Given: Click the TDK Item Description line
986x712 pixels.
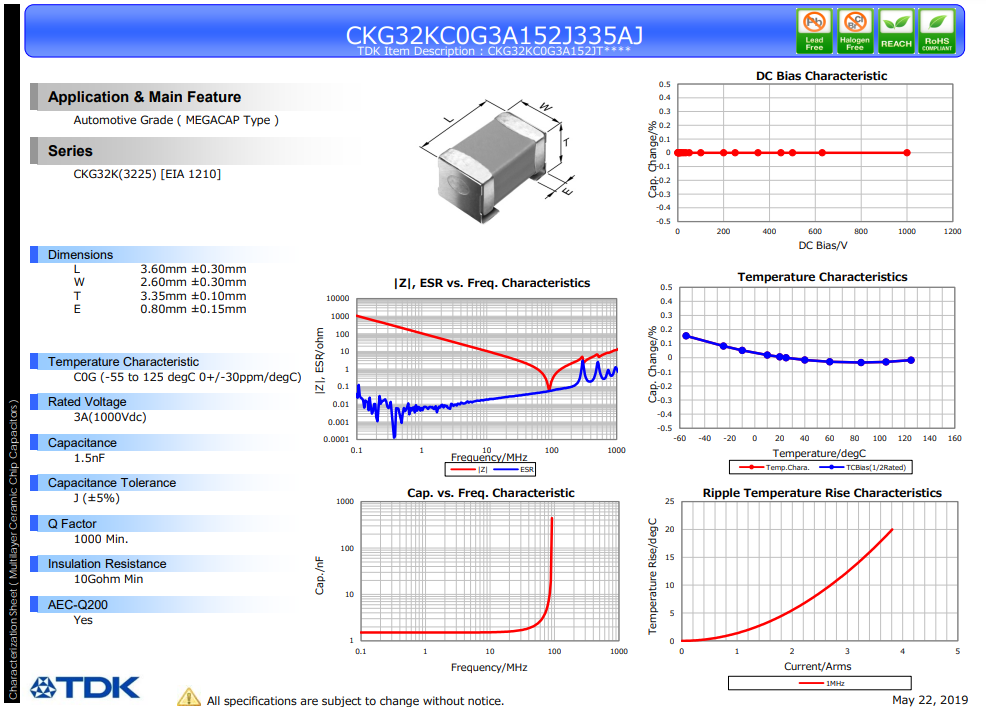Looking at the screenshot, I should 494,51.
